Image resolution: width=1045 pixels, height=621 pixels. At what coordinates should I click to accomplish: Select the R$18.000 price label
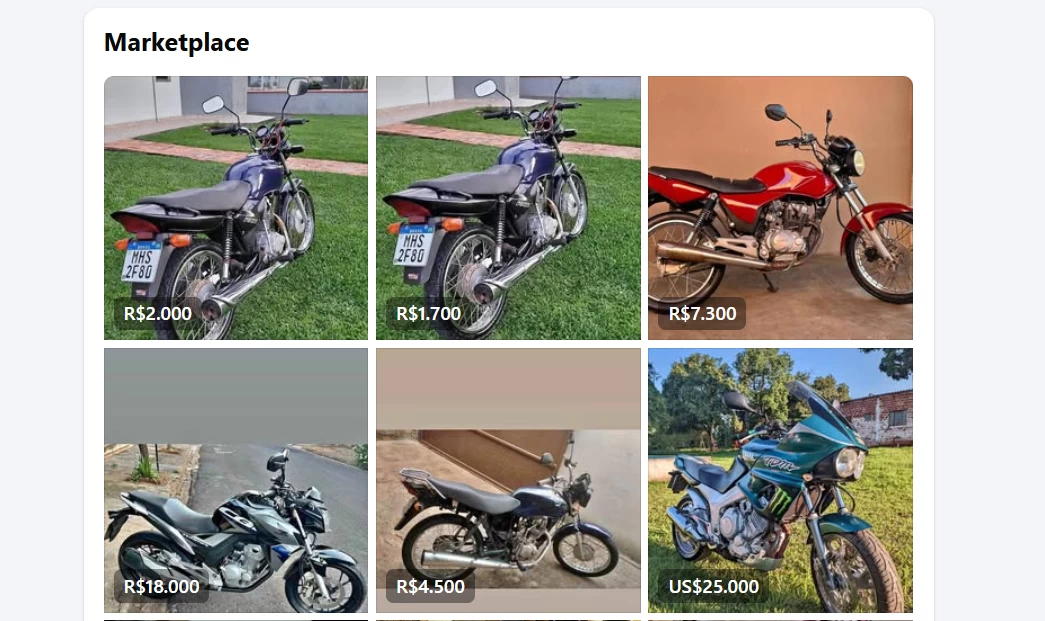[x=161, y=587]
